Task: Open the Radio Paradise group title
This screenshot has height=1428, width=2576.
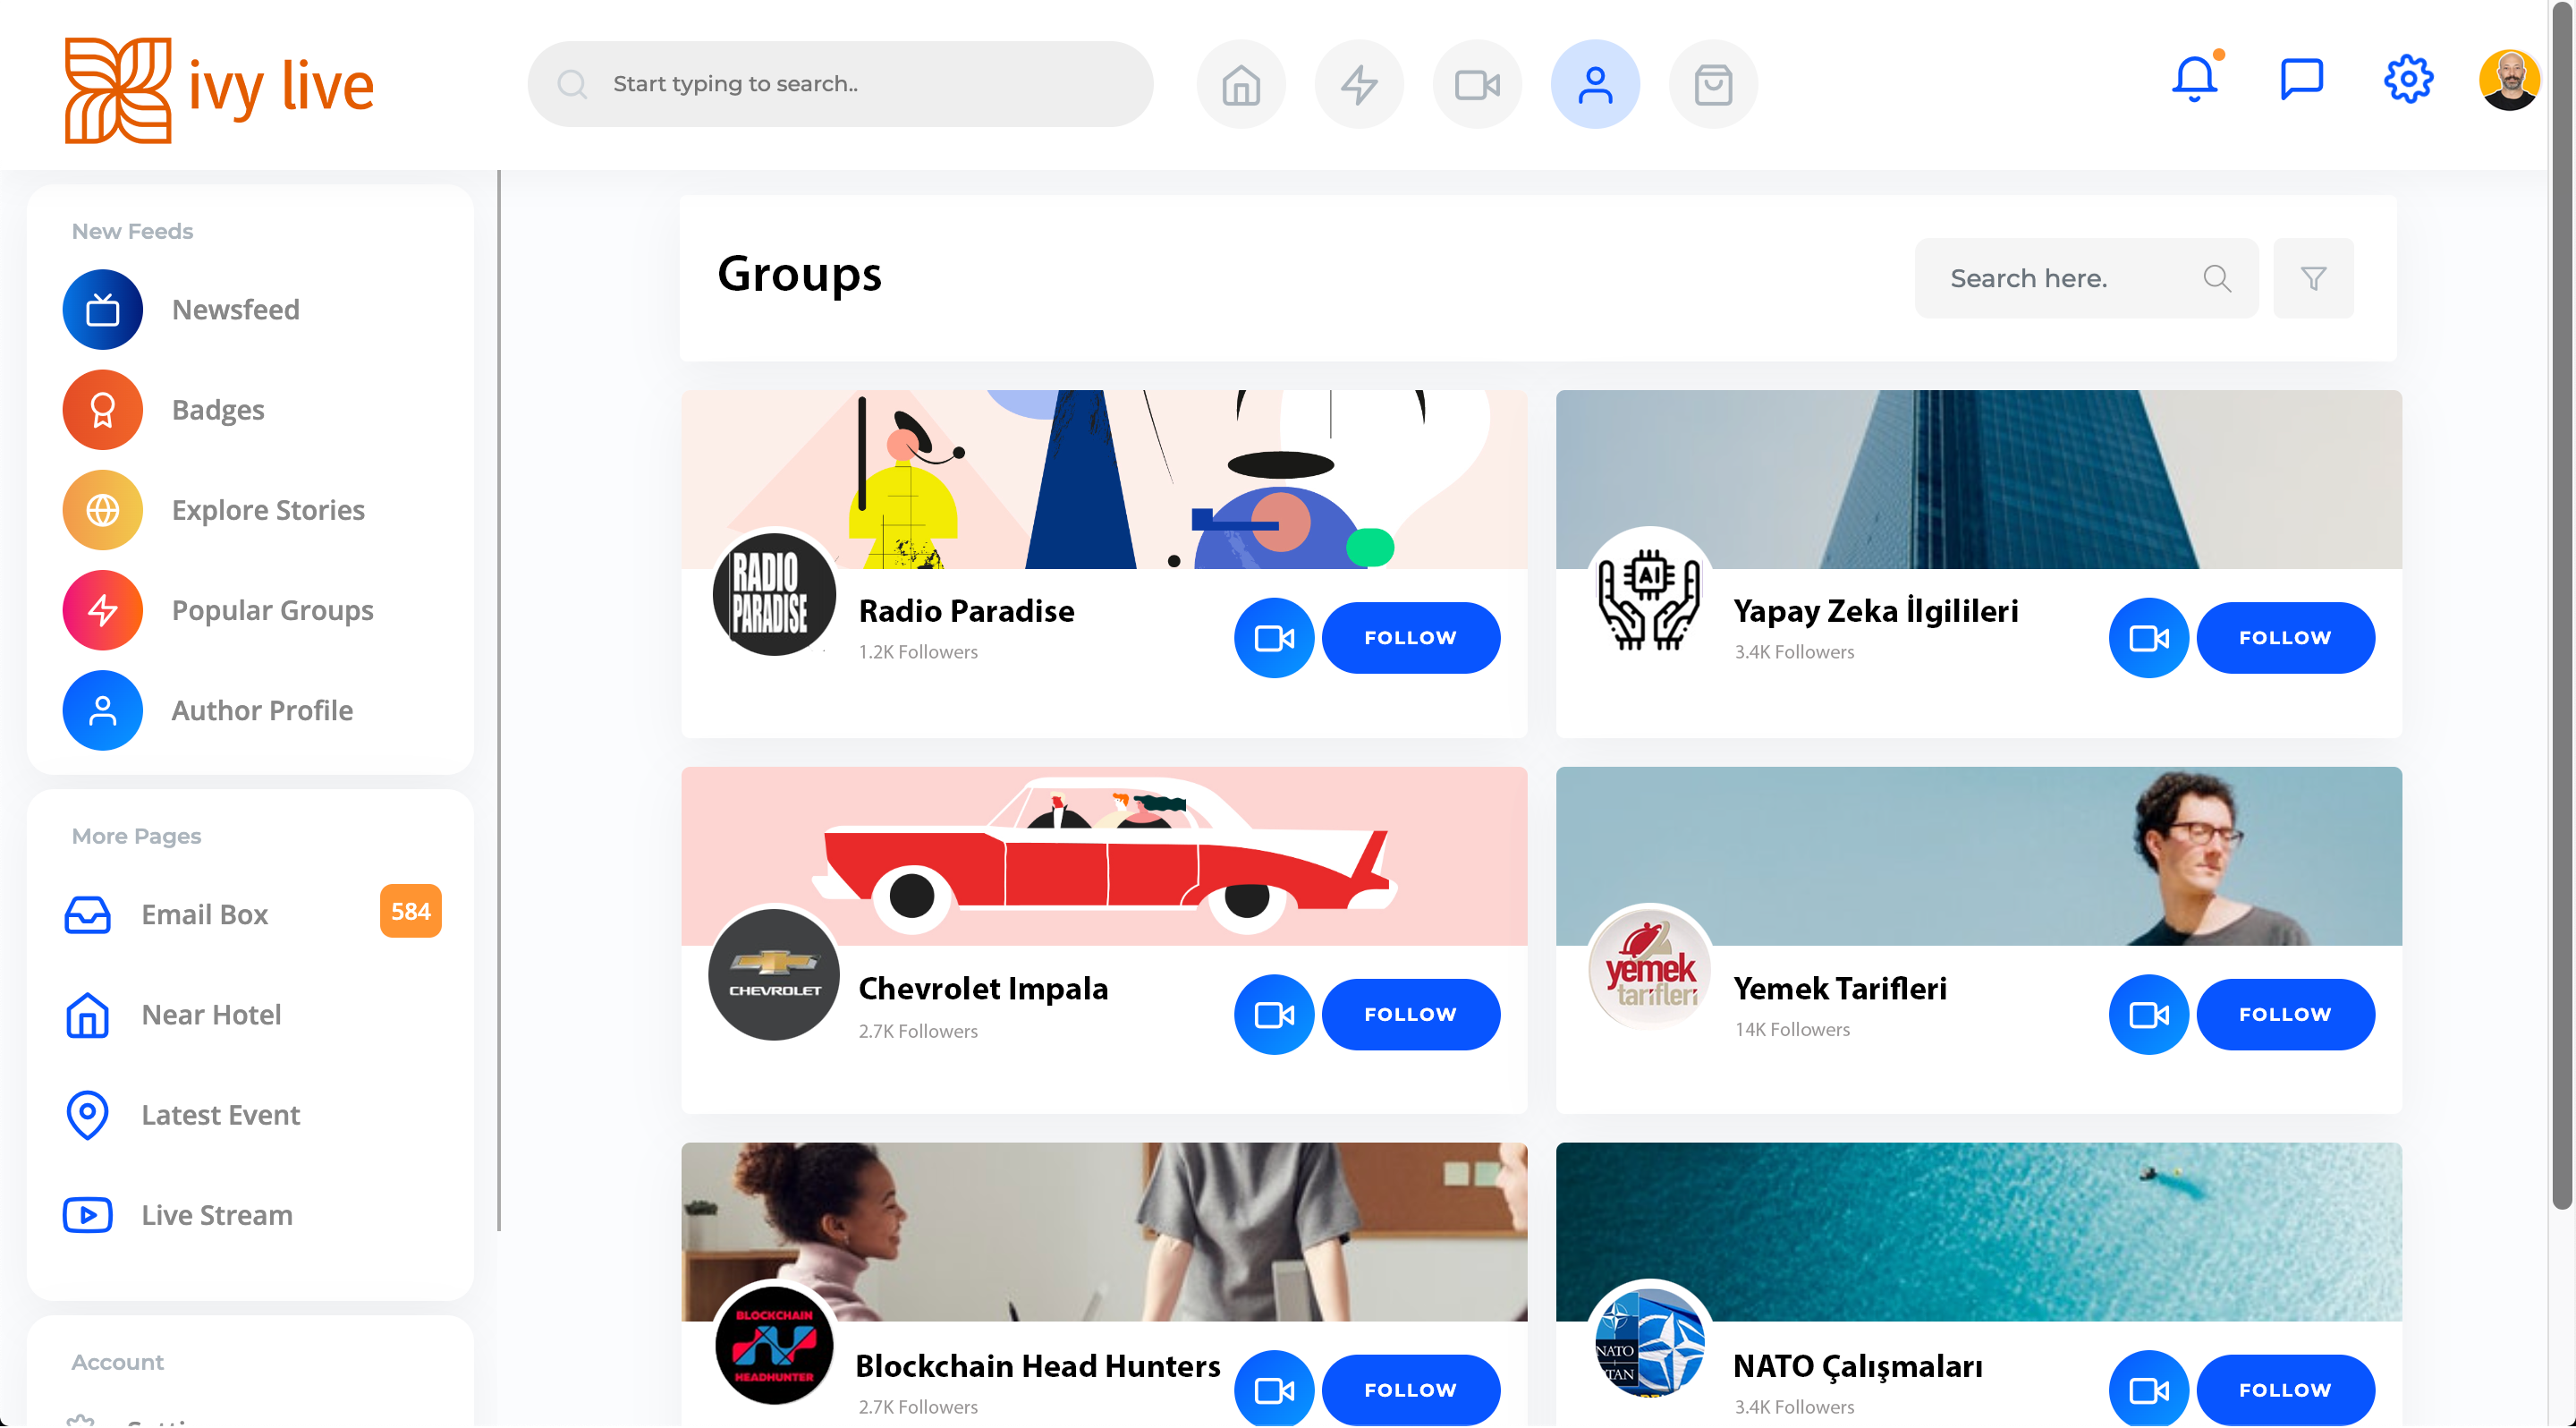Action: [966, 610]
